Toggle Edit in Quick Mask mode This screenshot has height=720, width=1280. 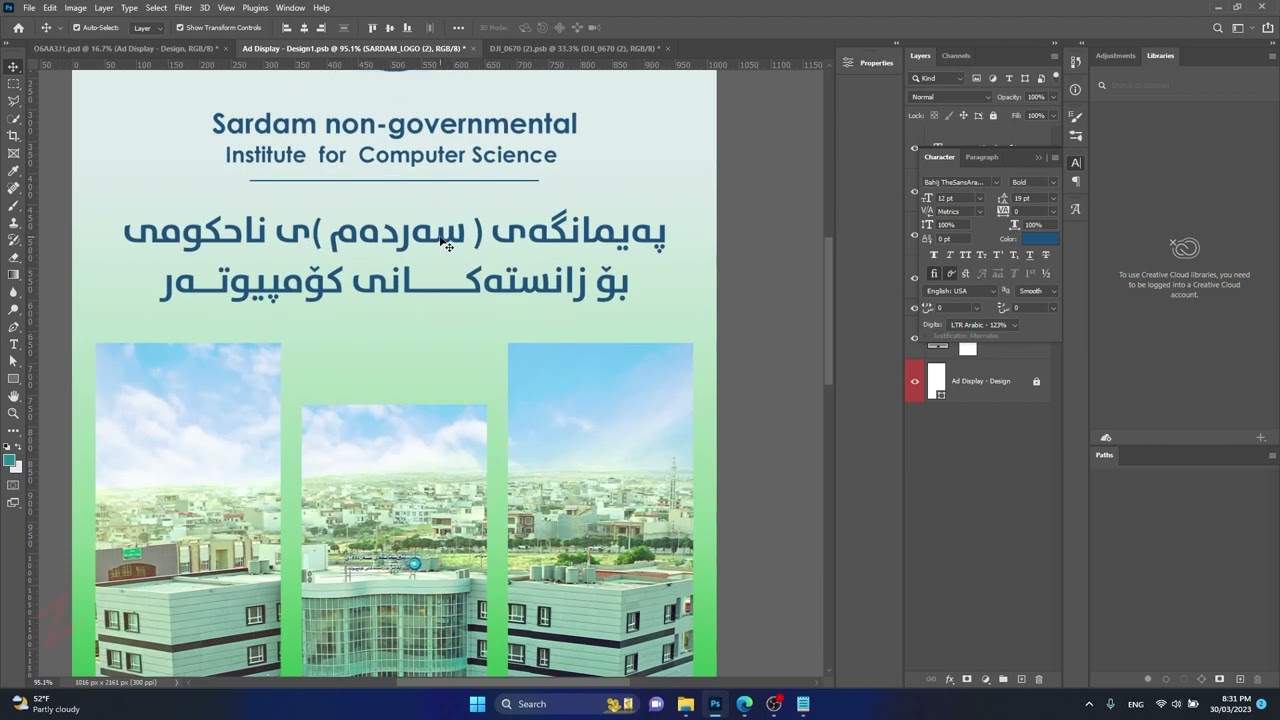13,485
